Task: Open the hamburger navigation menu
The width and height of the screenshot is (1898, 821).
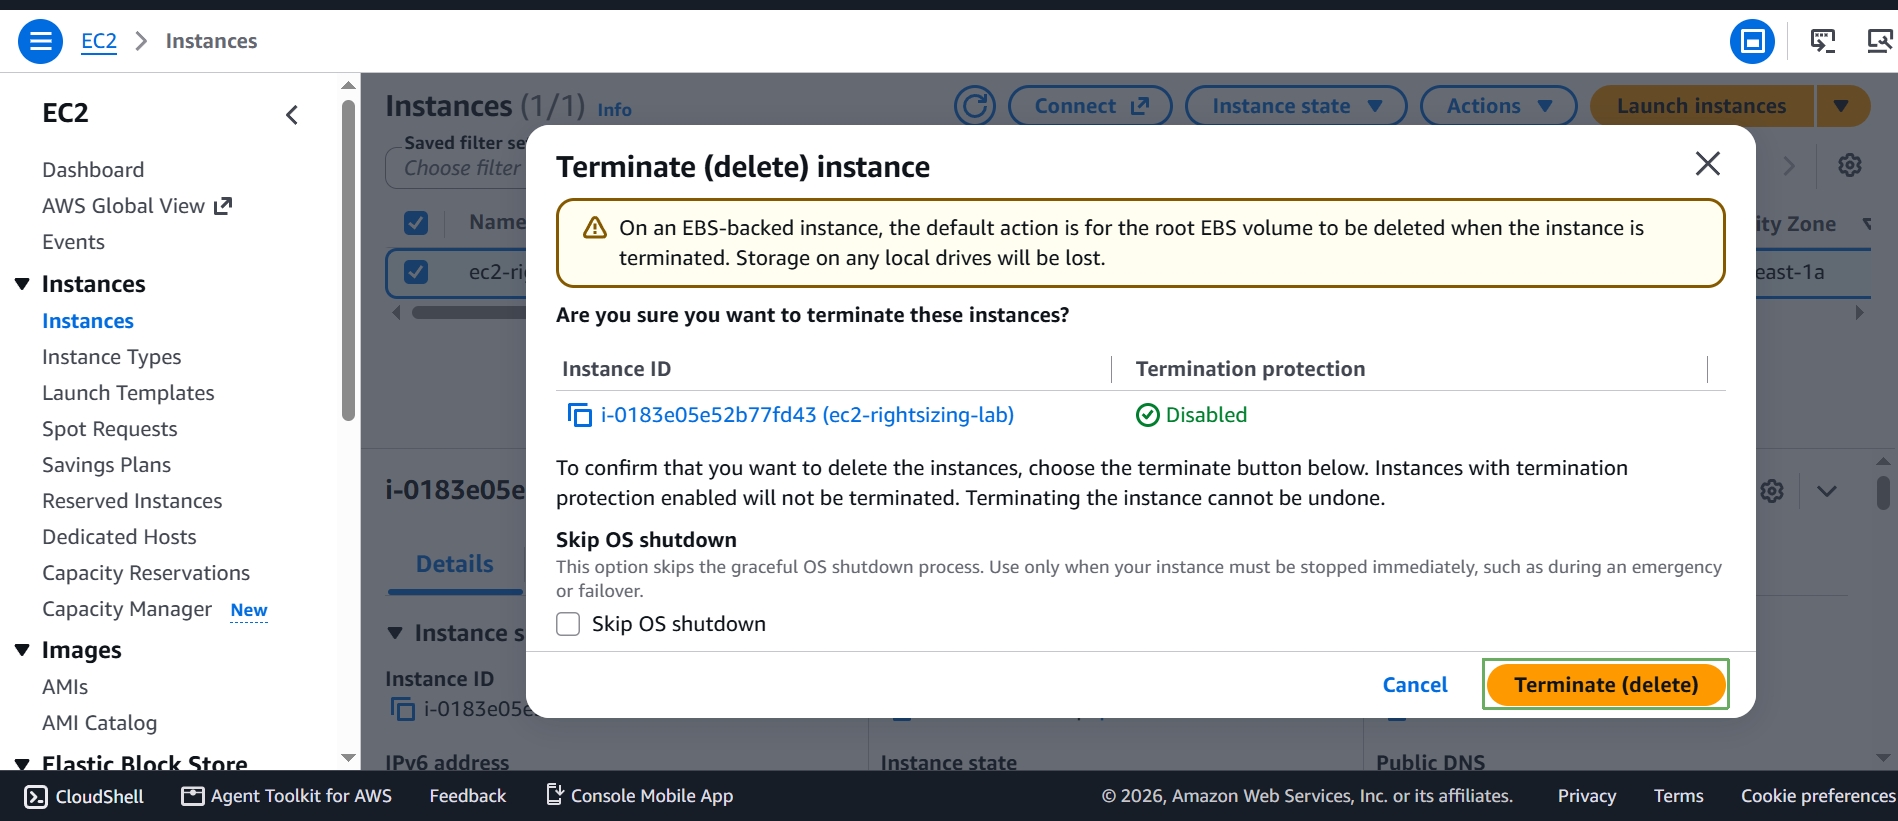Action: [x=41, y=41]
